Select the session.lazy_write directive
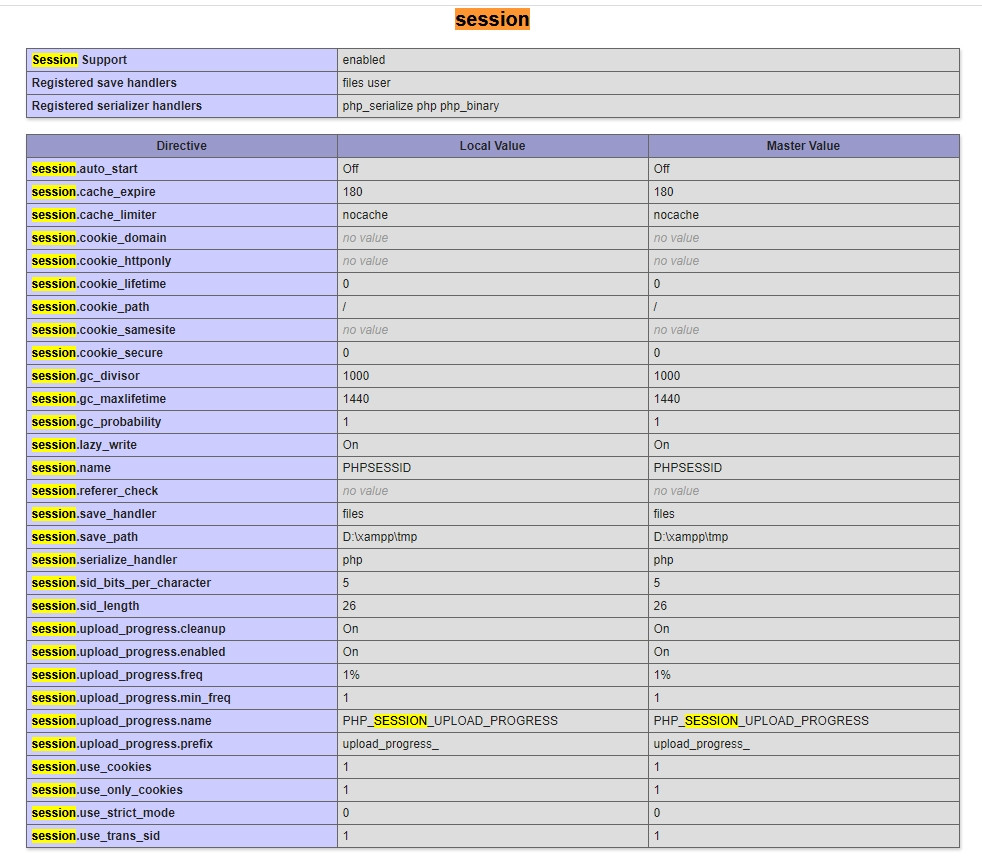Screen dimensions: 982x862 pos(84,445)
